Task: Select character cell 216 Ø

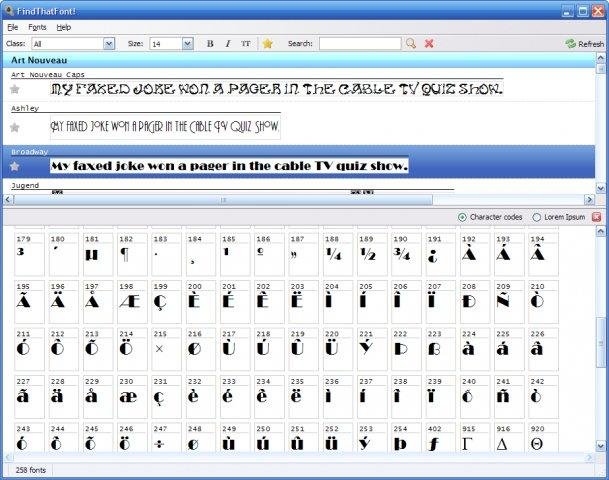Action: click(201, 349)
